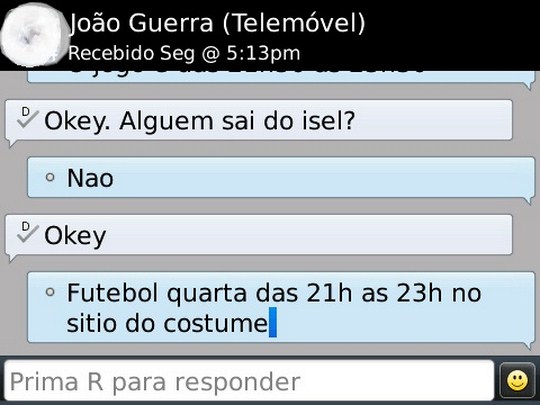Screen dimensions: 540x405
Task: Click the word 'Futebol' in the last message
Action: tap(113, 293)
